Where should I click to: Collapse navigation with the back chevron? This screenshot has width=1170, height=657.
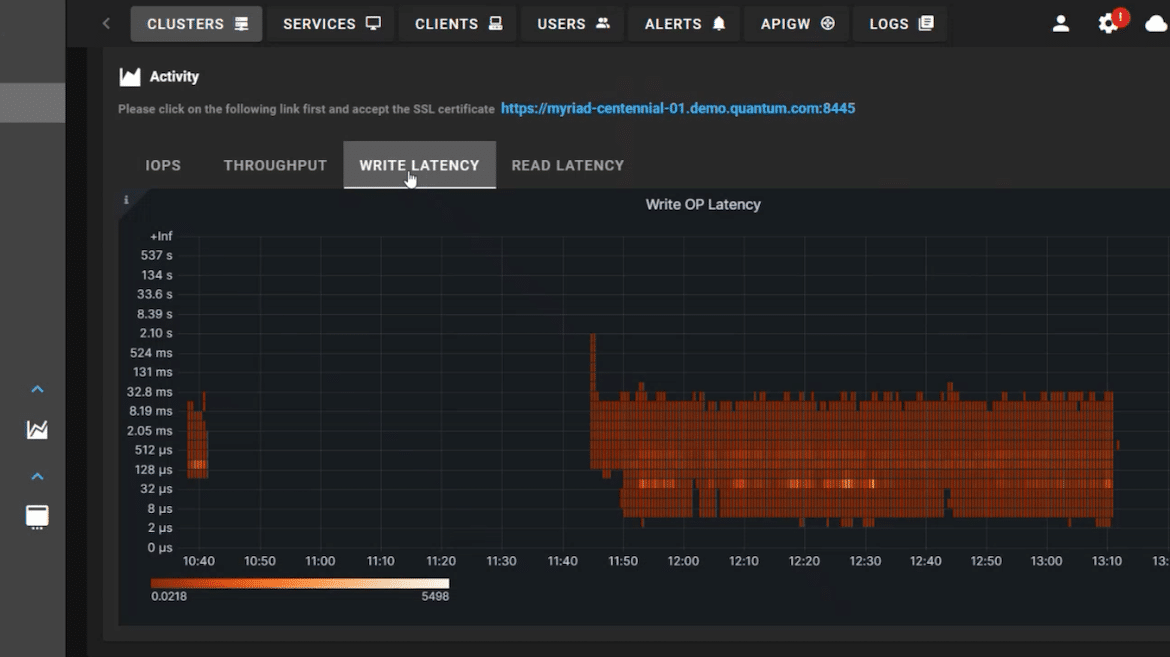106,24
